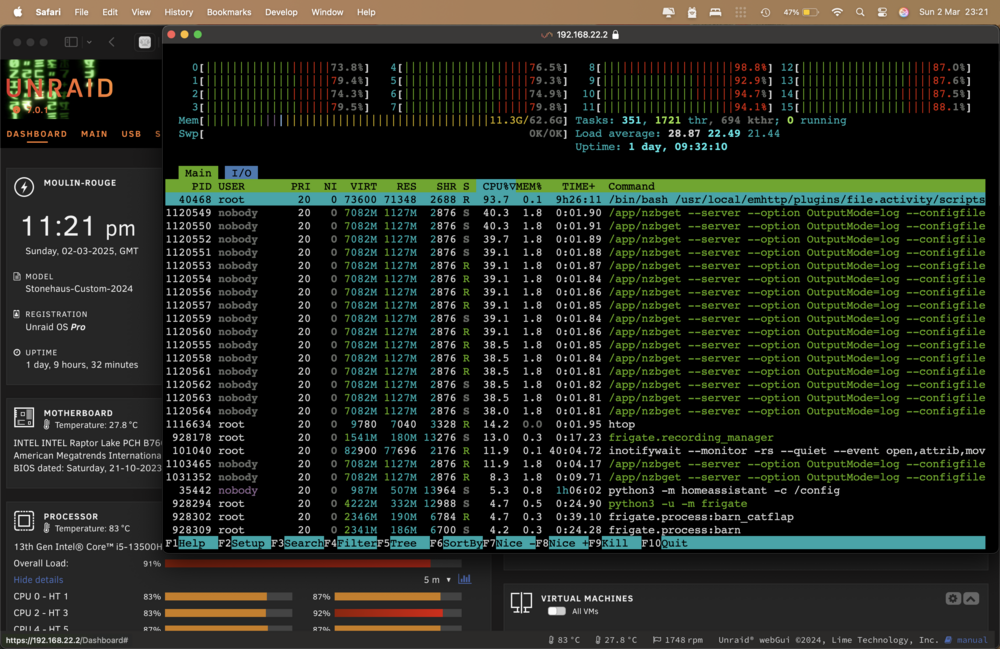Image resolution: width=1000 pixels, height=649 pixels.
Task: Click the Overall Load progress bar
Action: click(313, 564)
